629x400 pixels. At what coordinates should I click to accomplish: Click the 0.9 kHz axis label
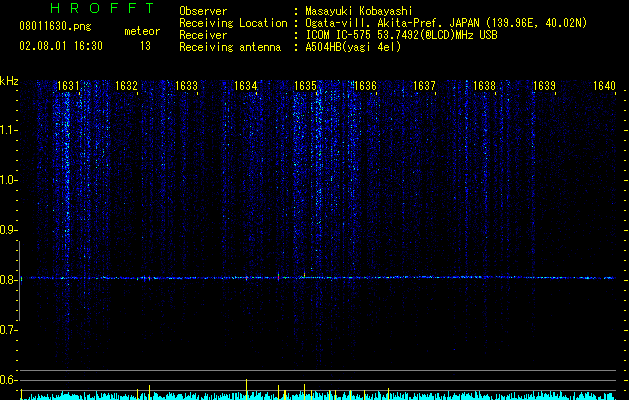click(x=8, y=230)
